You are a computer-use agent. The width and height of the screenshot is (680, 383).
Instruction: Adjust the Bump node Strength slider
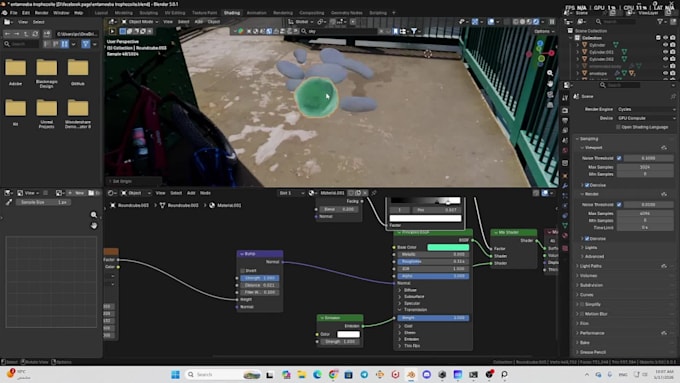coord(260,278)
